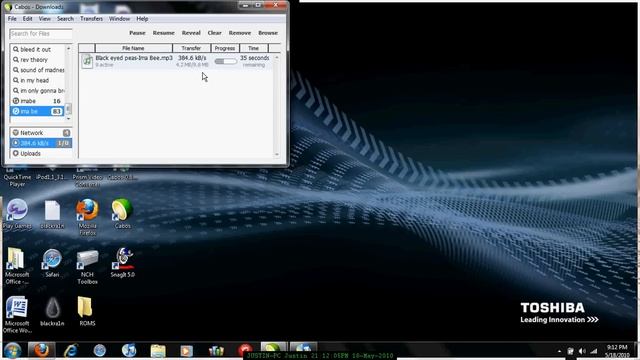Open the NCH Toolbox desktop shortcut
The image size is (640, 360).
coord(87,267)
